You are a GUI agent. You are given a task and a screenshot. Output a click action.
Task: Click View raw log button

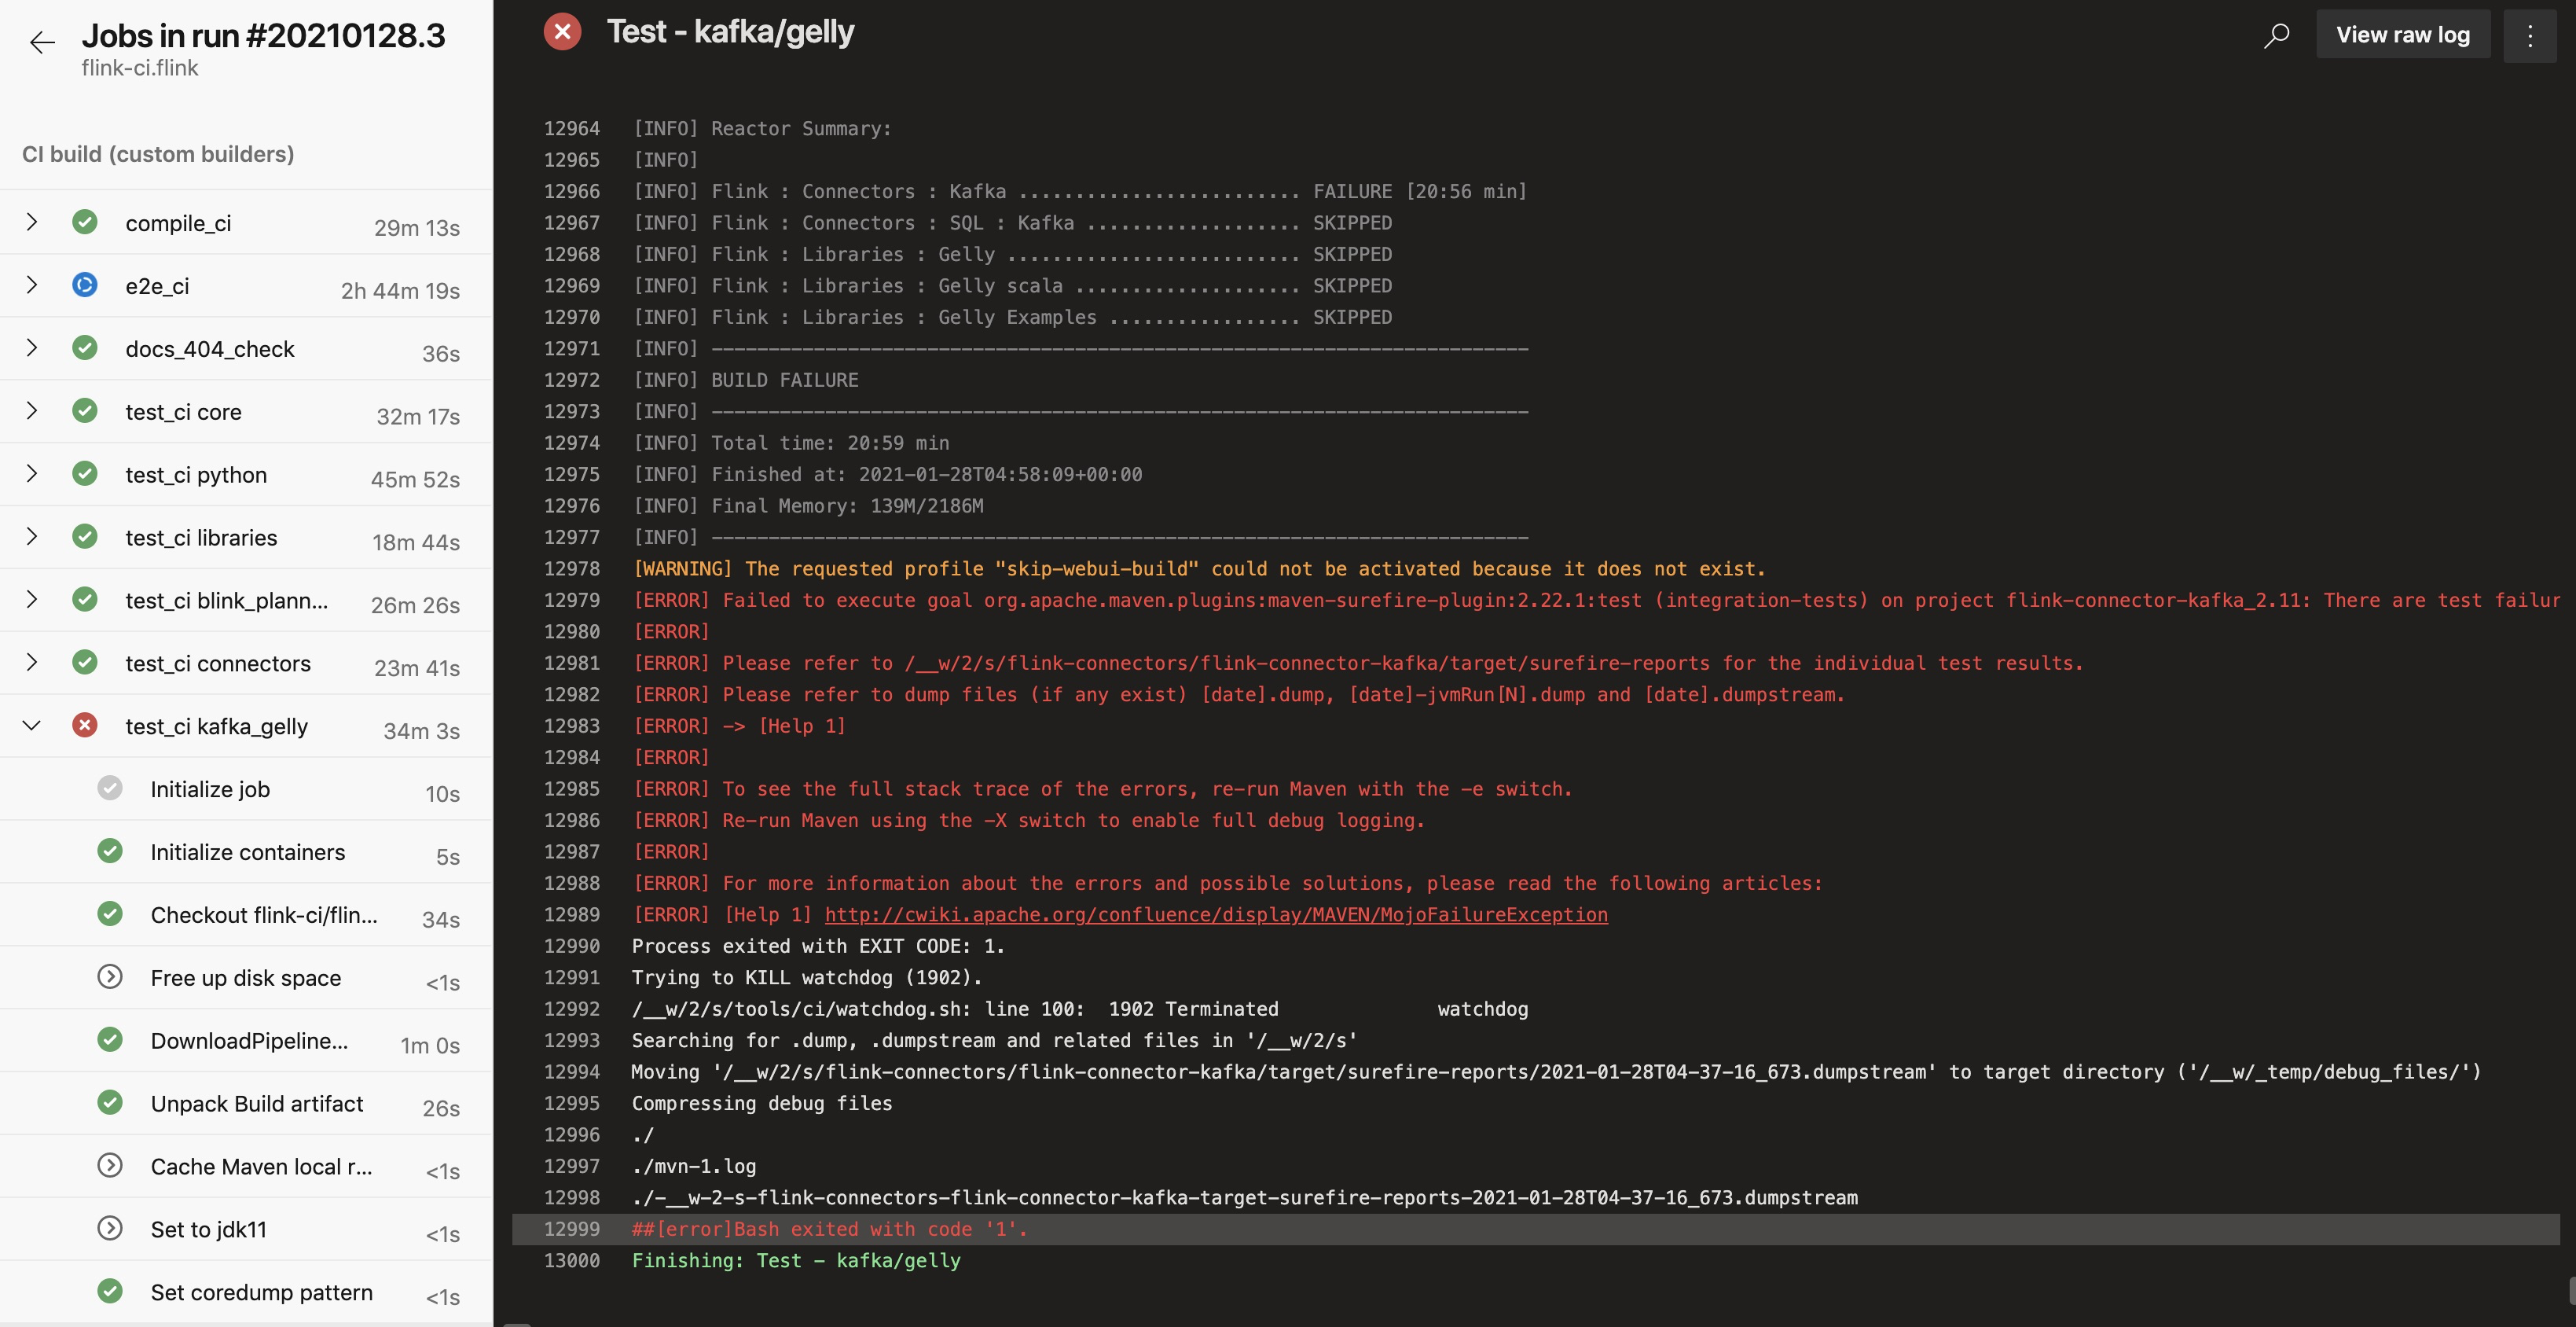click(2402, 35)
